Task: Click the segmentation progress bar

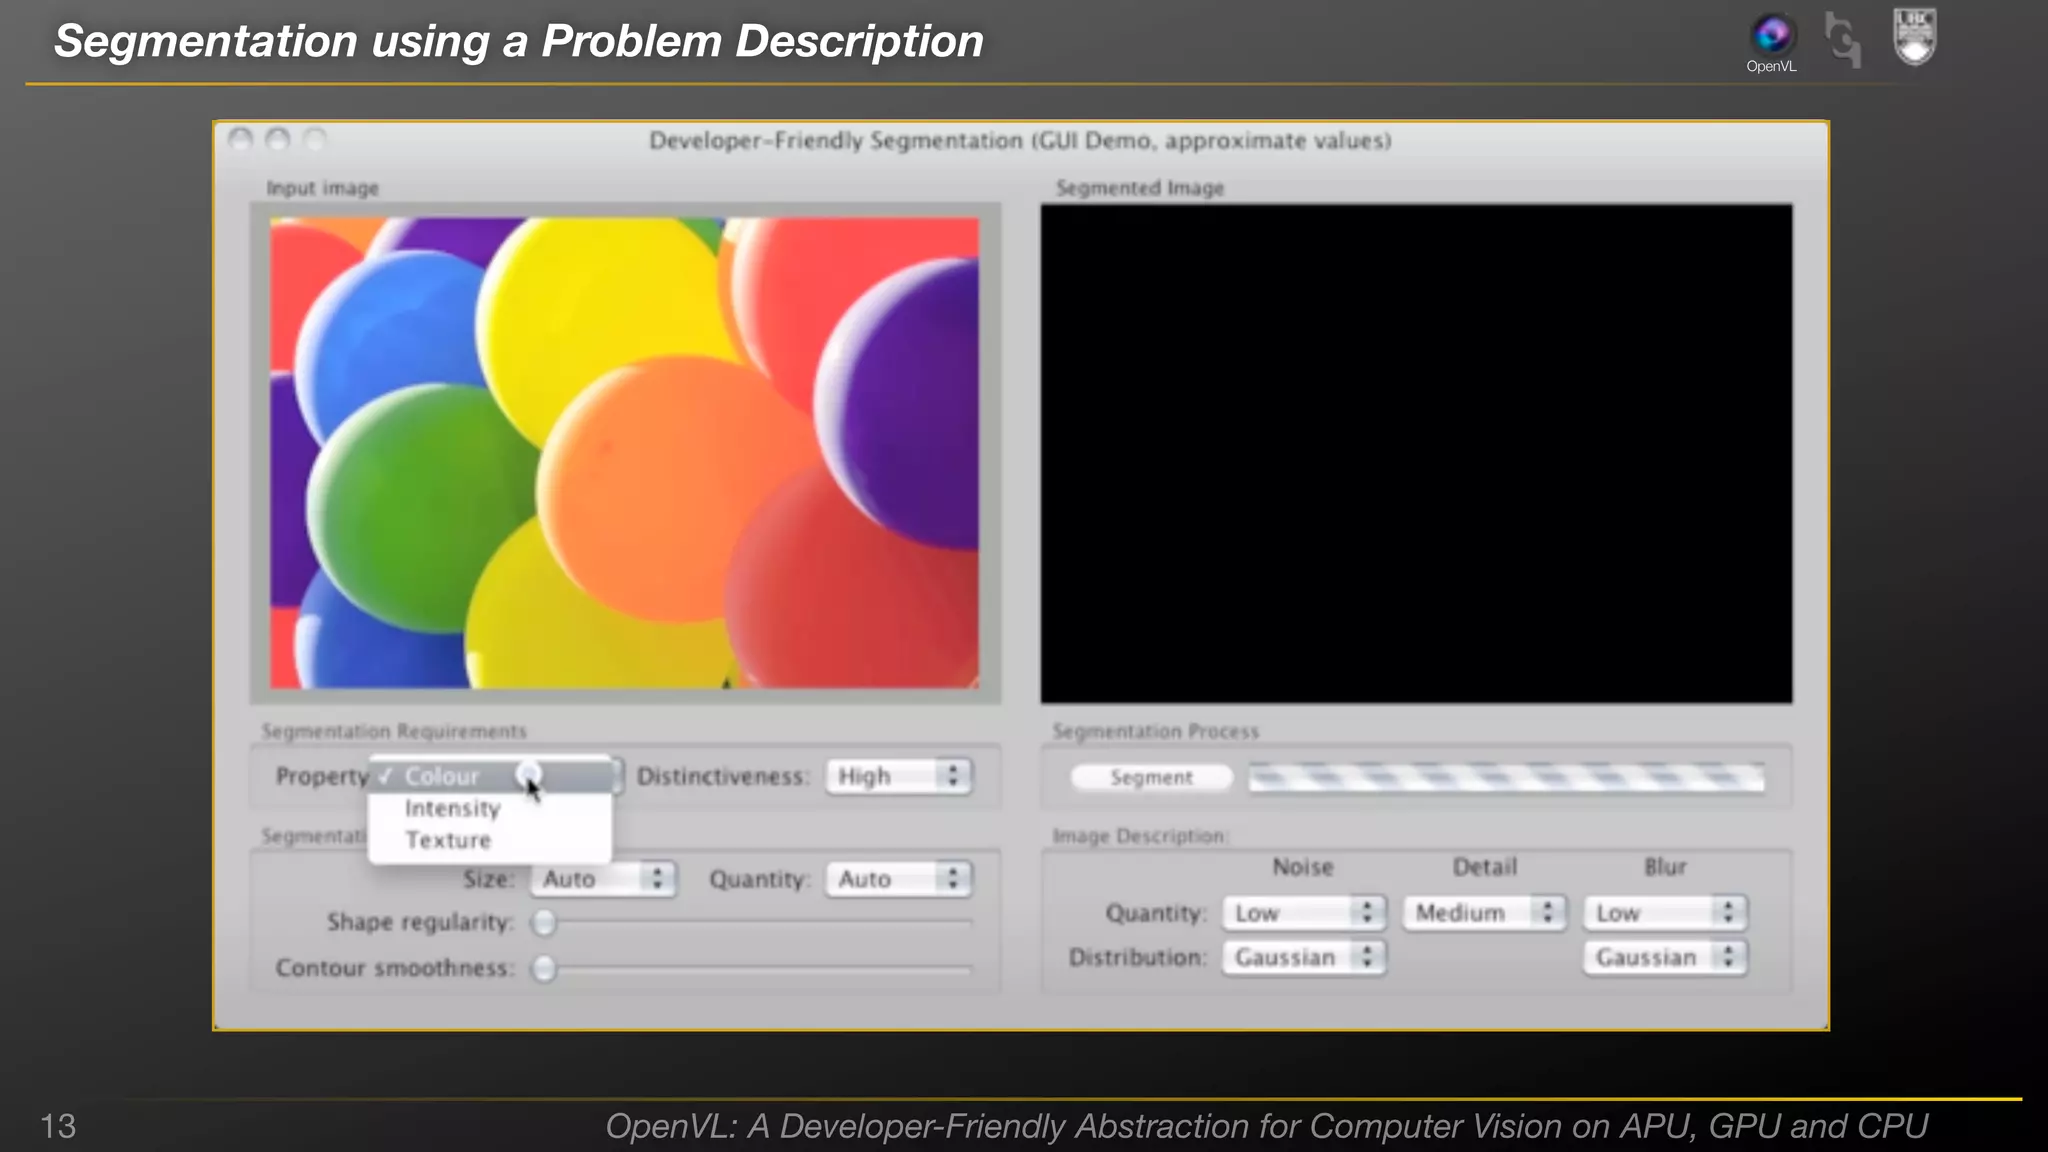Action: tap(1506, 777)
